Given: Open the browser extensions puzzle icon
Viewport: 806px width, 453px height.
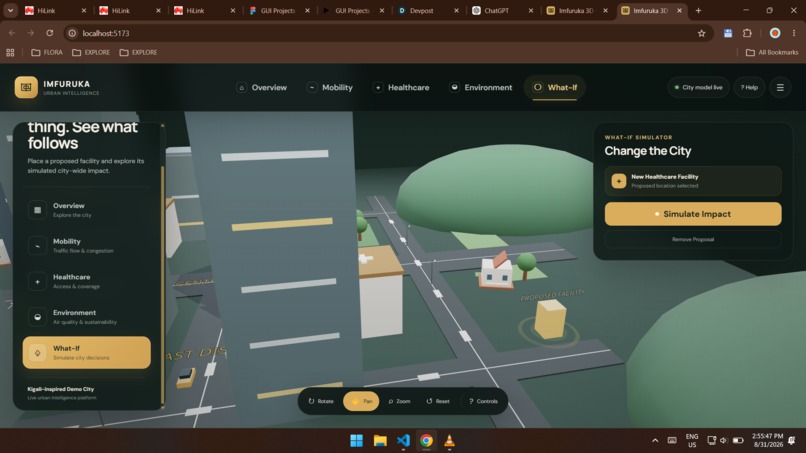Looking at the screenshot, I should click(x=747, y=33).
